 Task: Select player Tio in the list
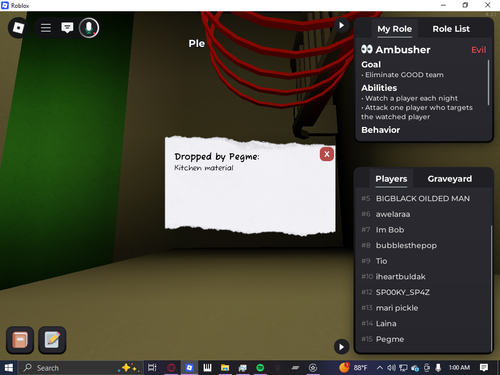click(x=422, y=261)
